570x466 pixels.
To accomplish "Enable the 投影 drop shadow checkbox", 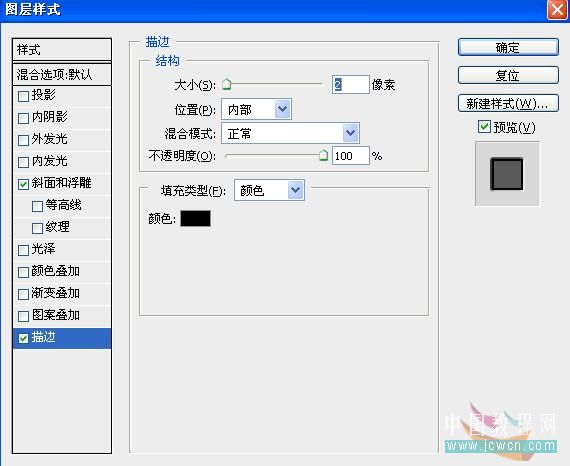I will point(24,96).
